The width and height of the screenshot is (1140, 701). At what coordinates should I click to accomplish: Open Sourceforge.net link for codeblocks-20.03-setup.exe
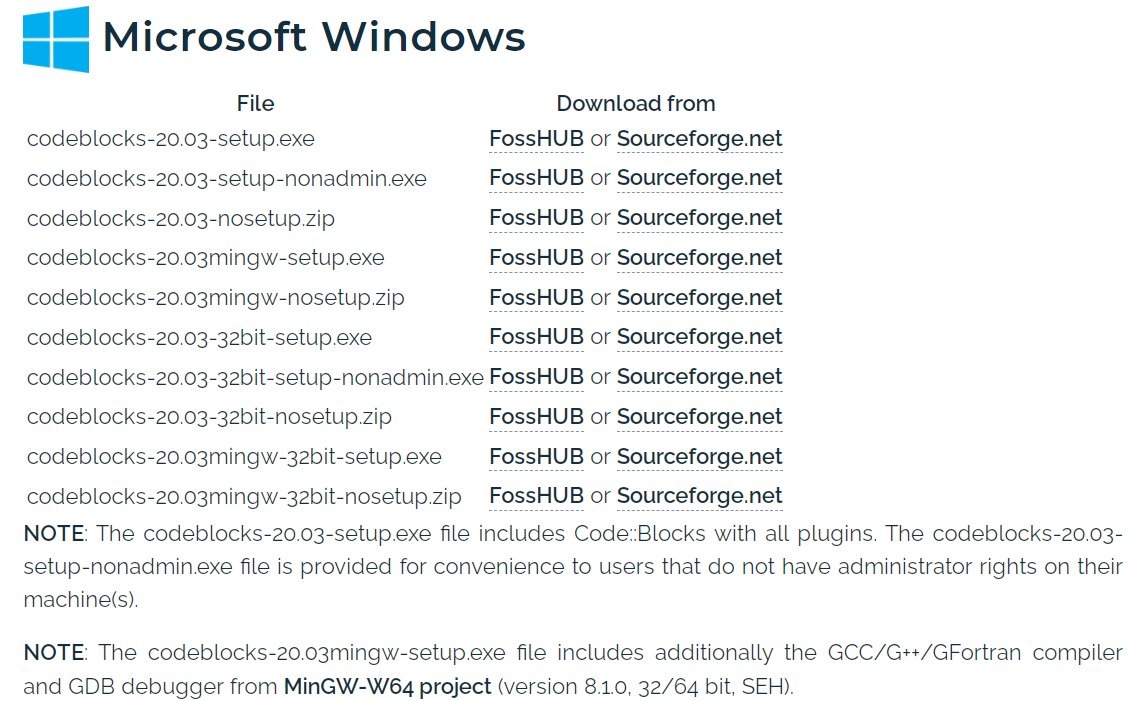pyautogui.click(x=699, y=139)
